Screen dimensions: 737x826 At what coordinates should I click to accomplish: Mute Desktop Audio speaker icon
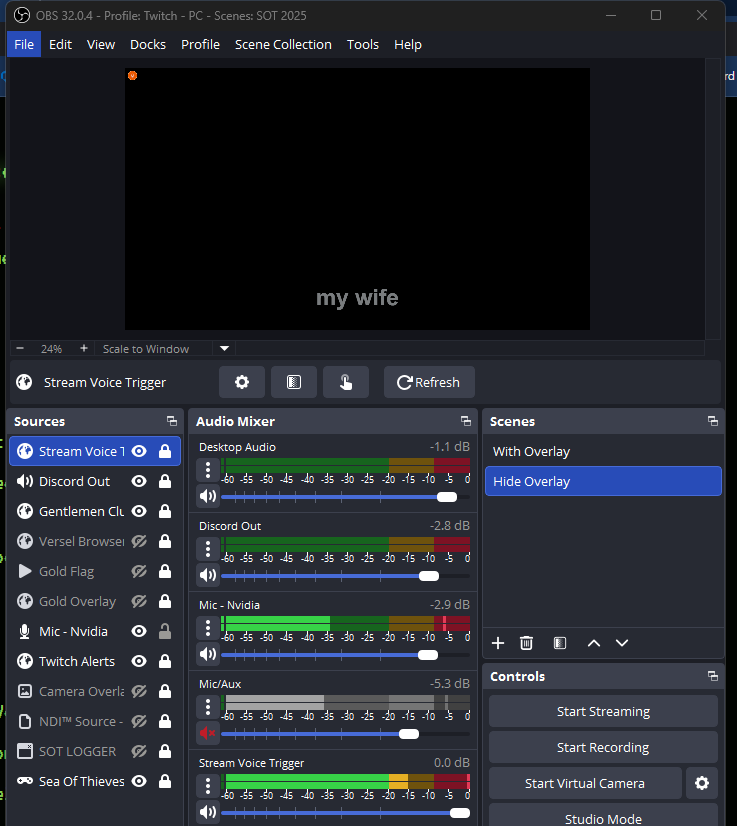click(208, 496)
